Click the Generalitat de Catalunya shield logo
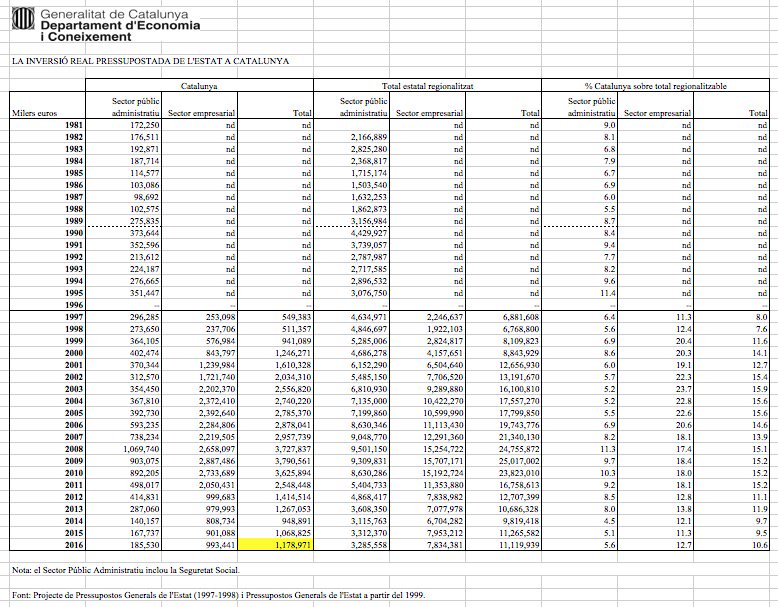Viewport: 778px width, 607px height. (x=23, y=19)
